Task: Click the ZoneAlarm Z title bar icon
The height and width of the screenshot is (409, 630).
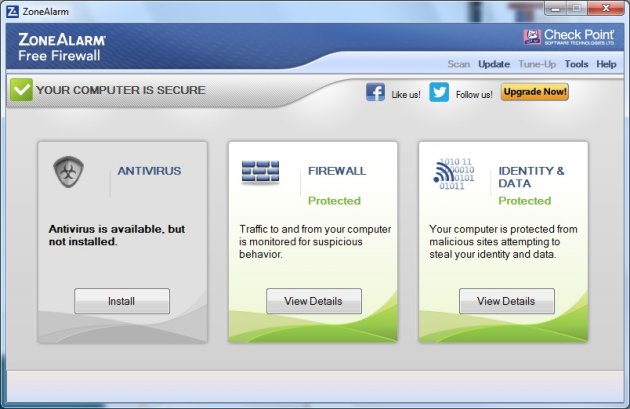Action: [x=12, y=12]
